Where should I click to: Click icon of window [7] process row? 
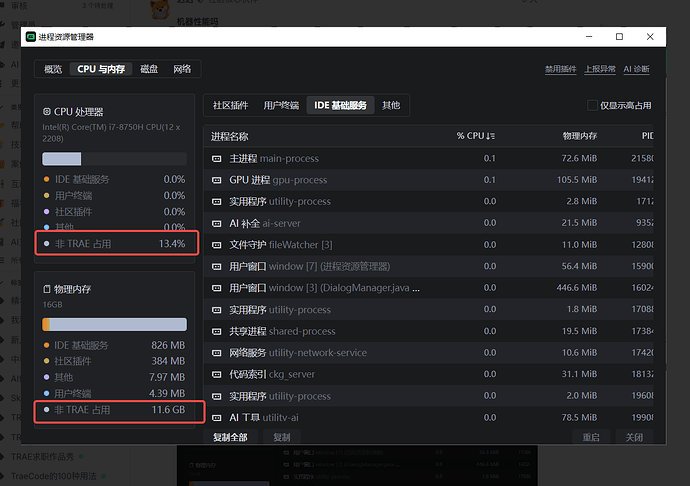tap(217, 266)
